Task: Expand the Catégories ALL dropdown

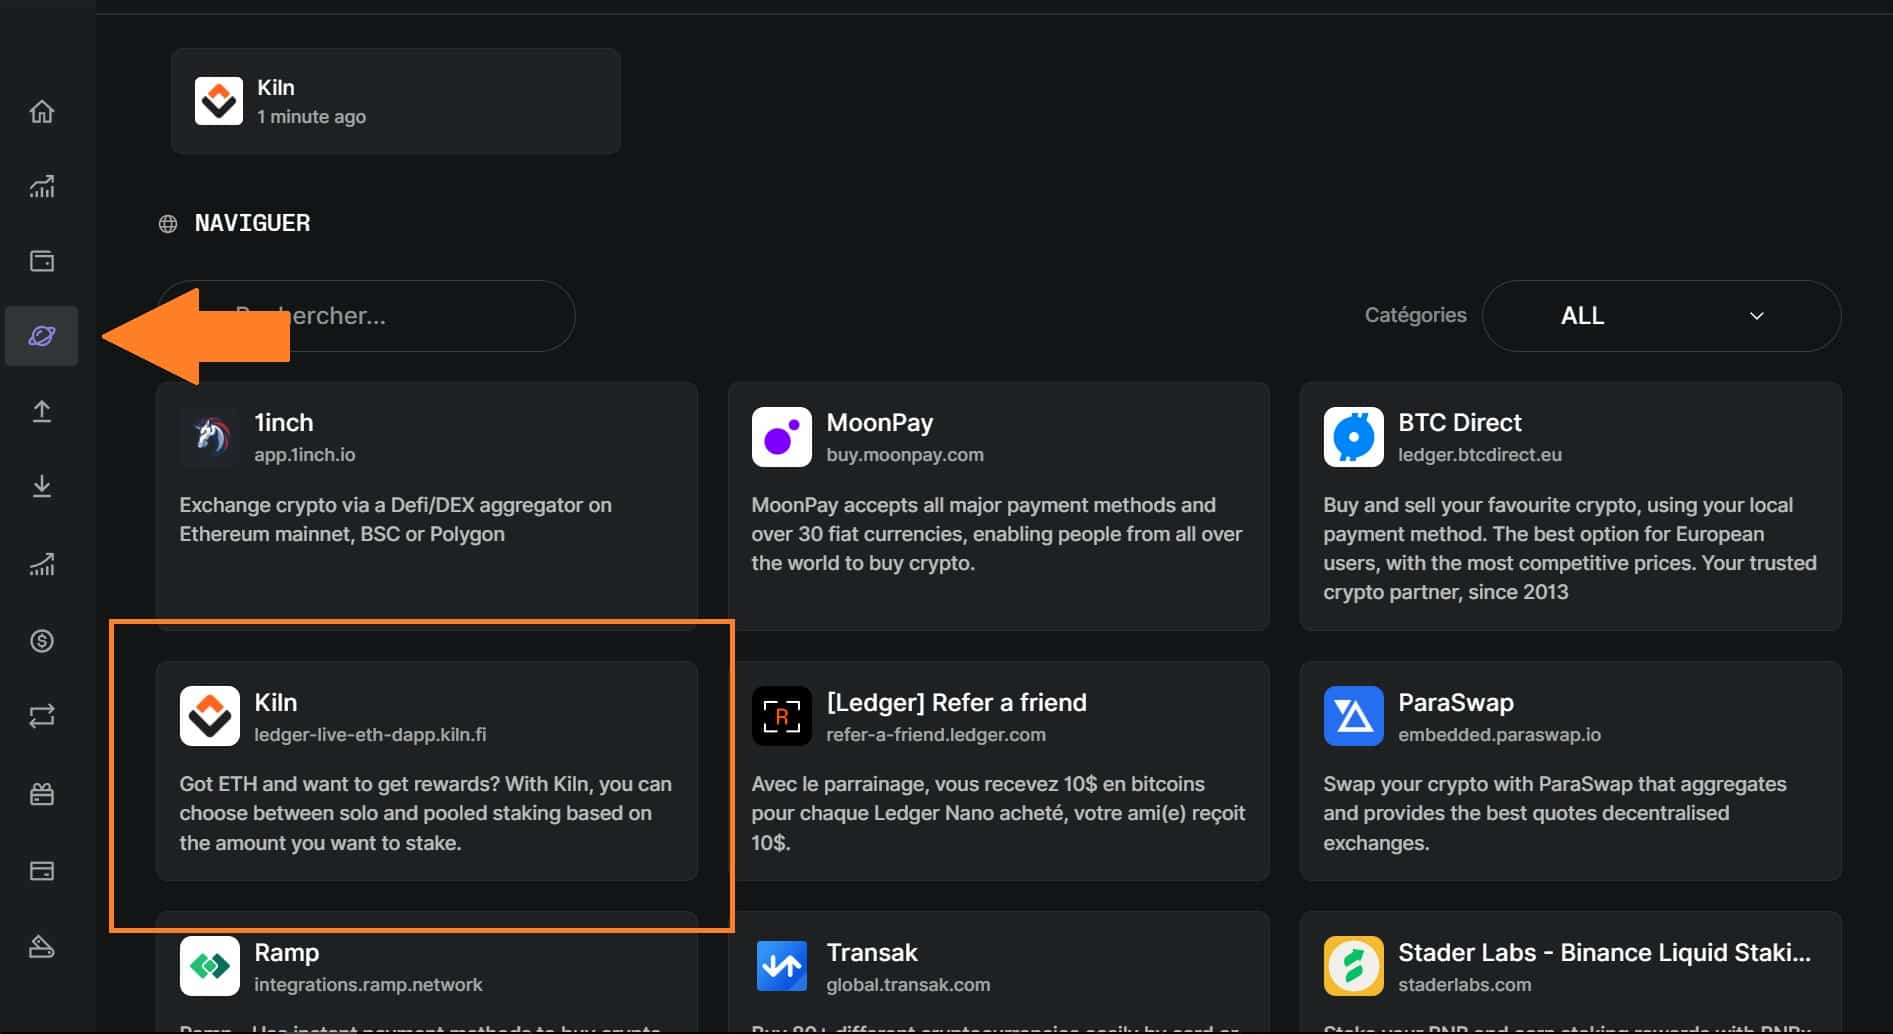Action: click(1661, 316)
